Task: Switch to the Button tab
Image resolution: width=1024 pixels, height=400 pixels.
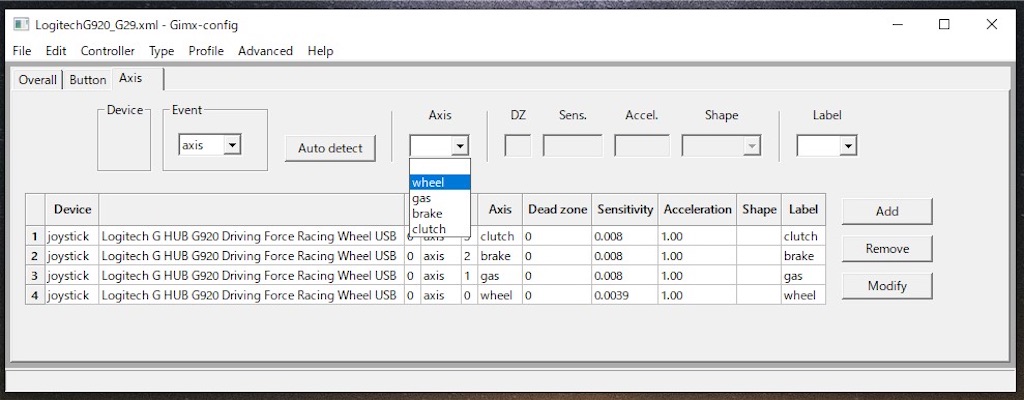Action: point(88,80)
